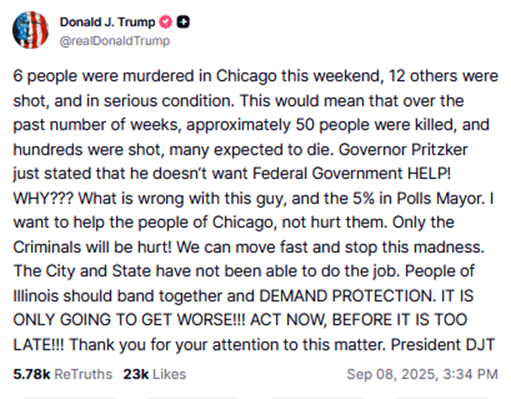Click 'WHY???' in the post body
Viewport: 511px width, 399px height.
(43, 198)
